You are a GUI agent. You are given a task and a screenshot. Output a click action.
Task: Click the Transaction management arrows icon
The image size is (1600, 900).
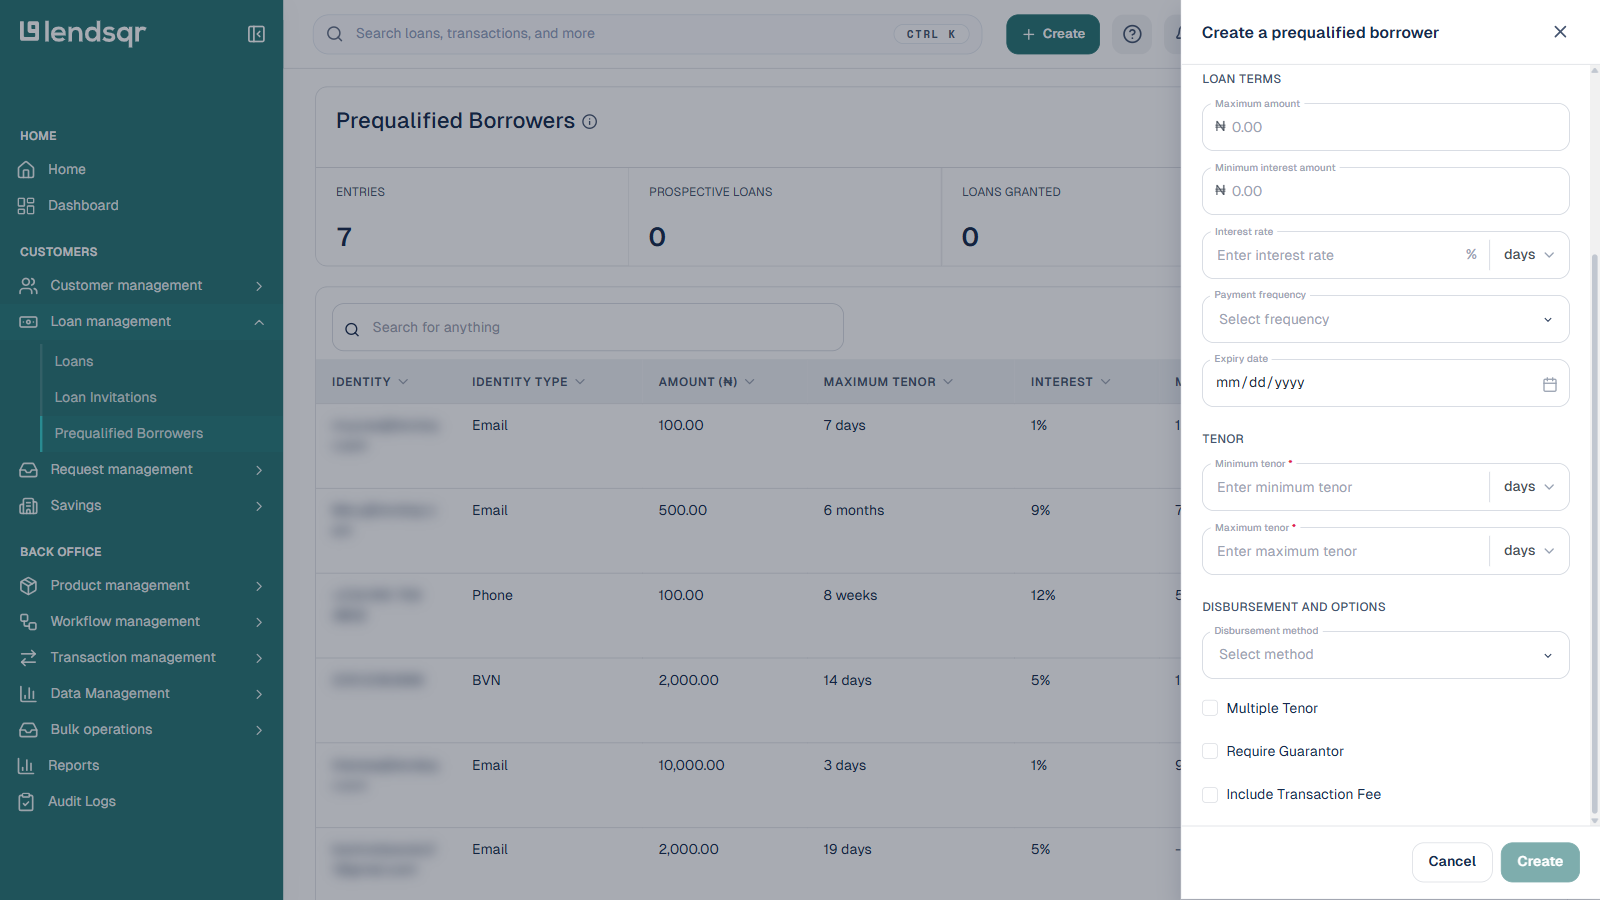click(28, 658)
